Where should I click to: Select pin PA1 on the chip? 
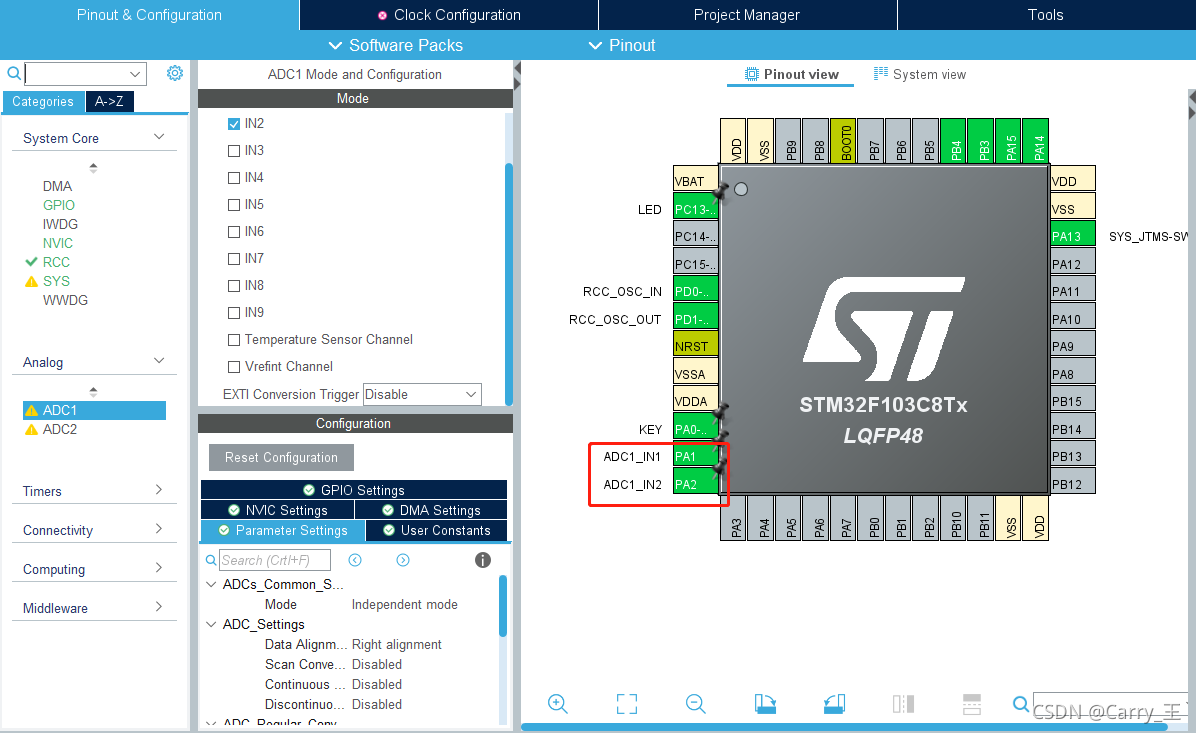tap(695, 456)
